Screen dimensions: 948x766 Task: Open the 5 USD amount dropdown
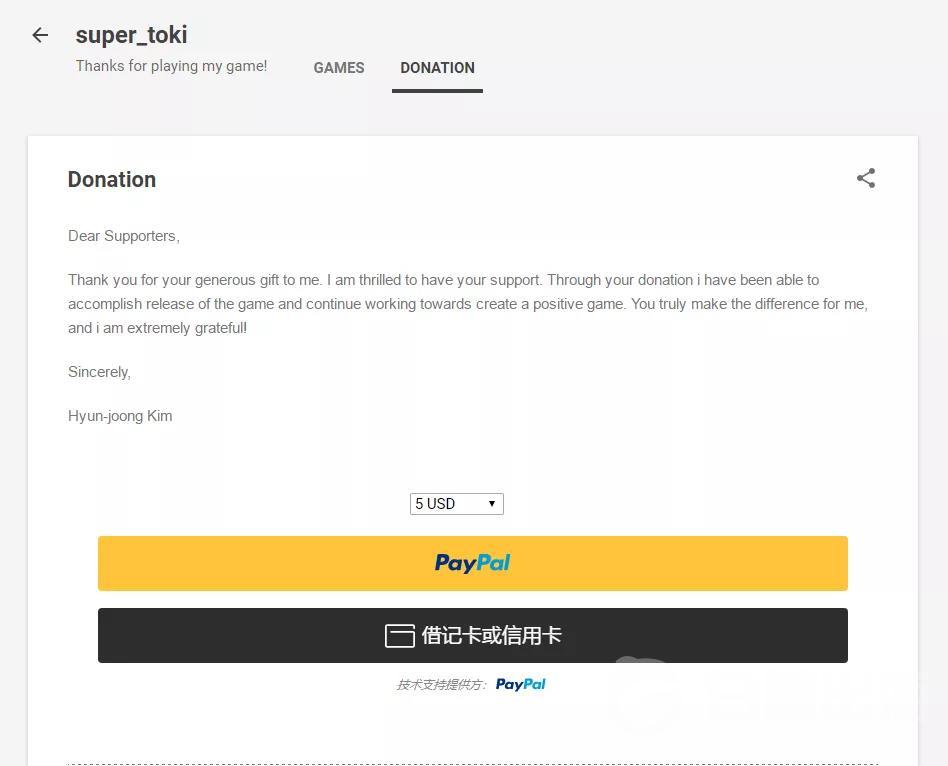click(456, 504)
